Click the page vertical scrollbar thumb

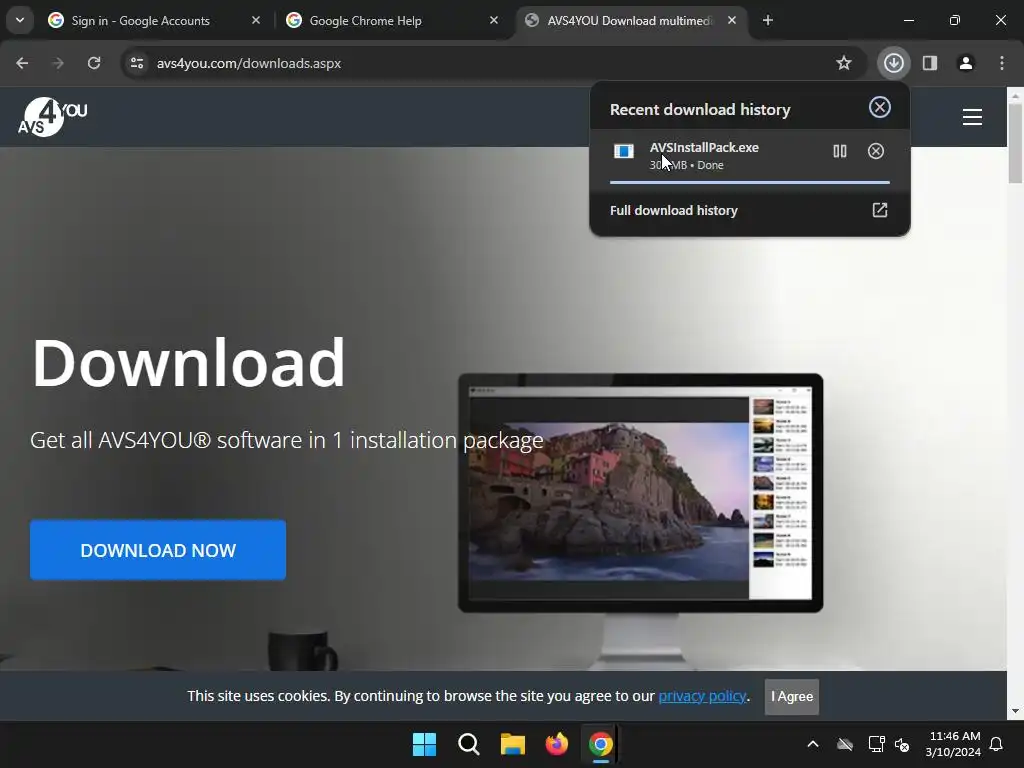[1016, 144]
